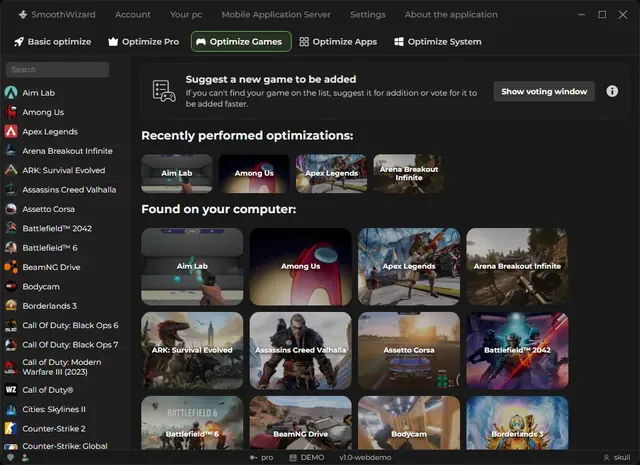Click the Battlefield 6 sidebar icon
Image resolution: width=640 pixels, height=465 pixels.
coord(11,248)
